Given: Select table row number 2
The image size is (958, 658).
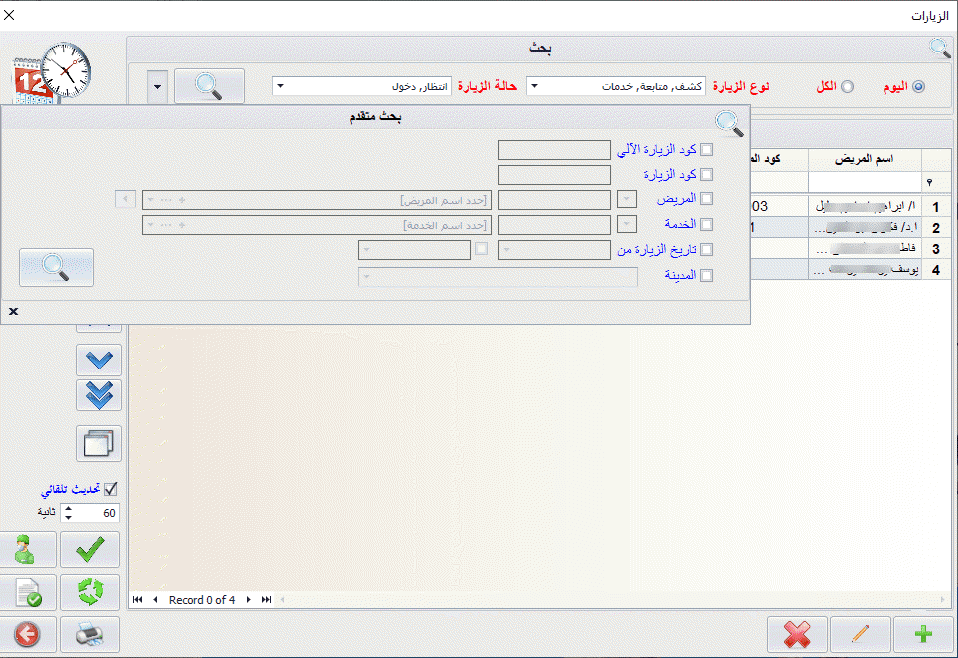Looking at the screenshot, I should 936,228.
